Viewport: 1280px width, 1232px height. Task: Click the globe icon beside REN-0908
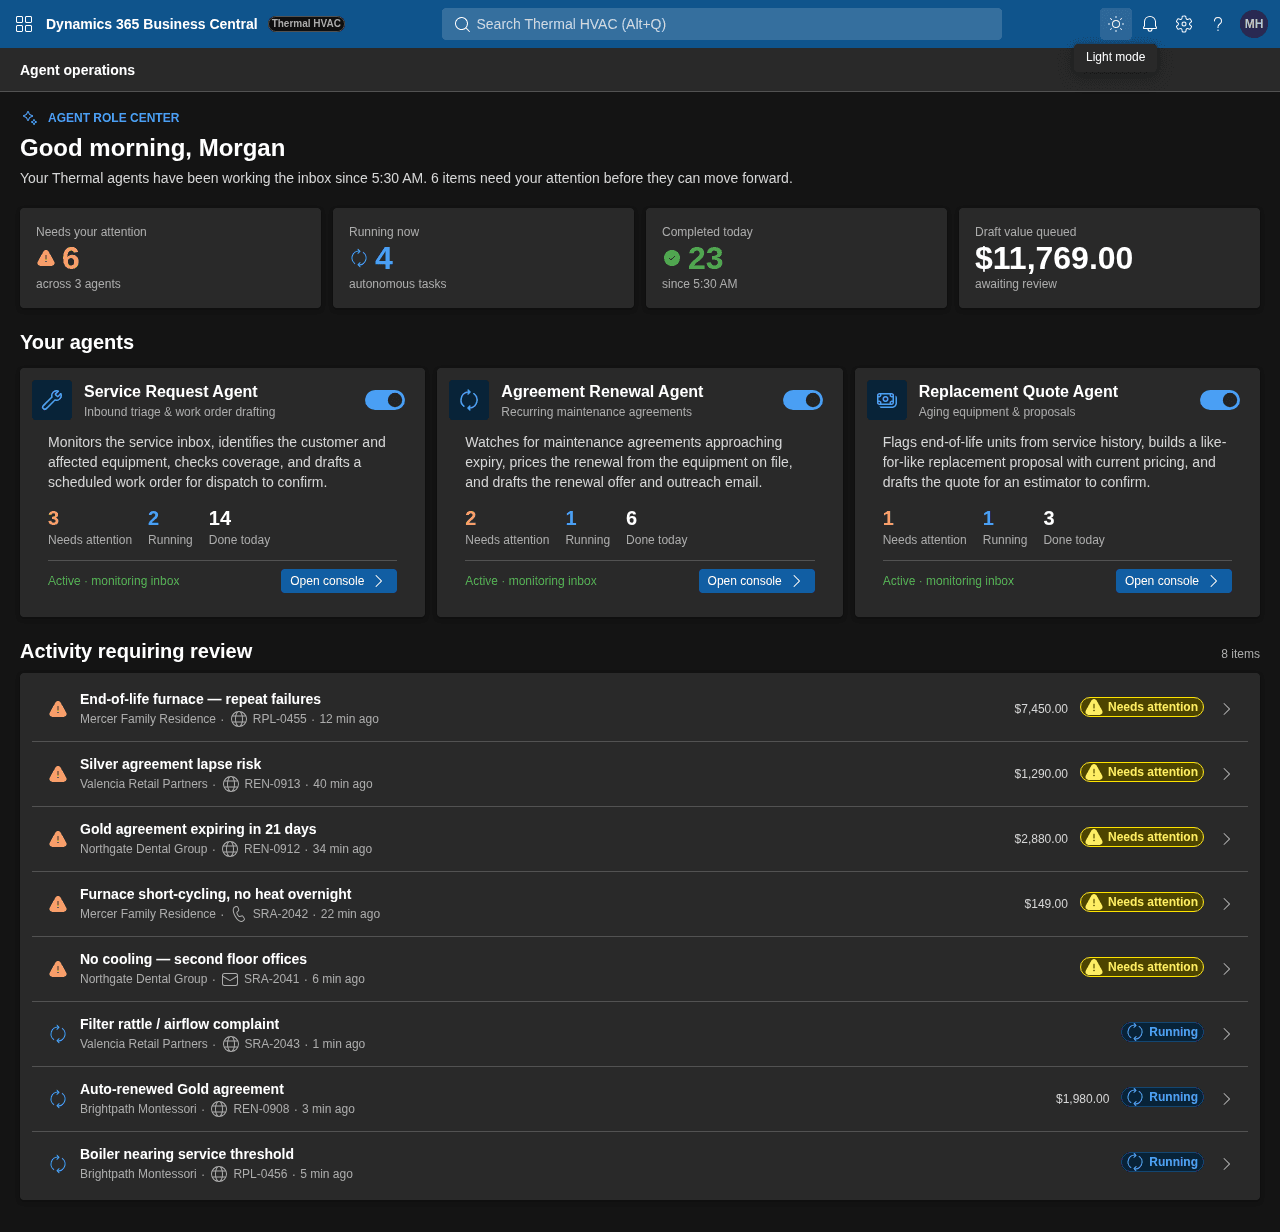coord(219,1109)
